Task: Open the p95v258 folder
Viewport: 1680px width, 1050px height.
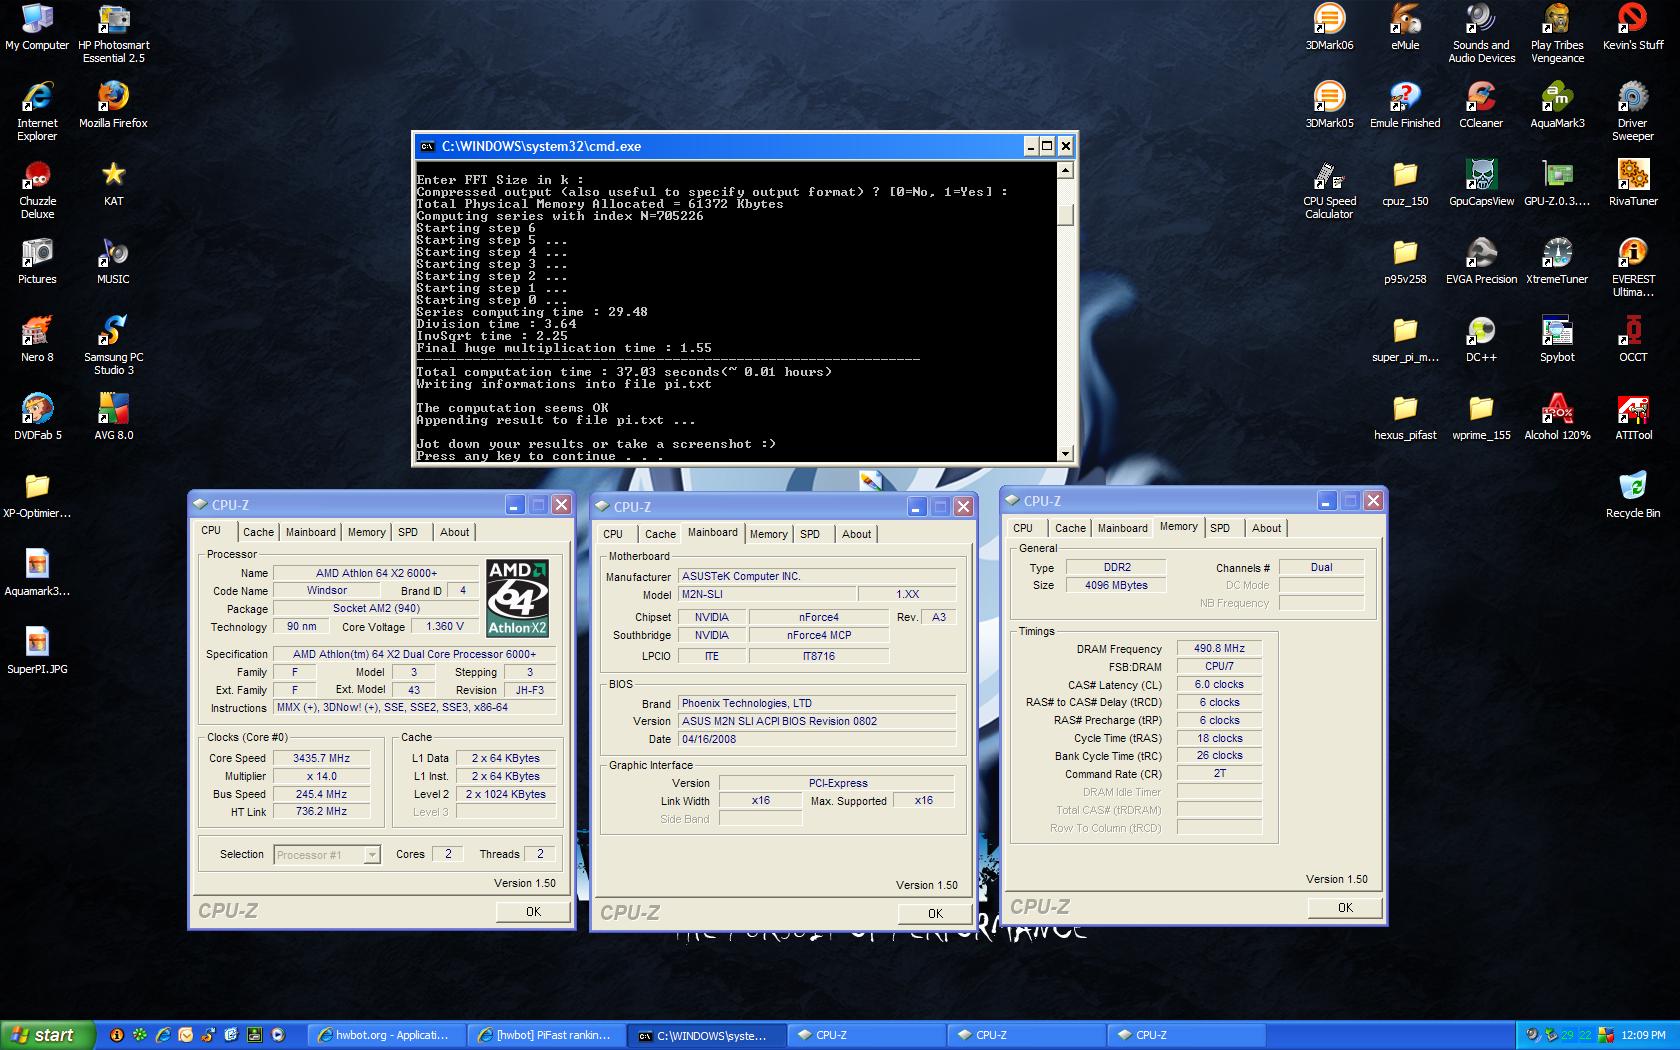Action: (1405, 261)
